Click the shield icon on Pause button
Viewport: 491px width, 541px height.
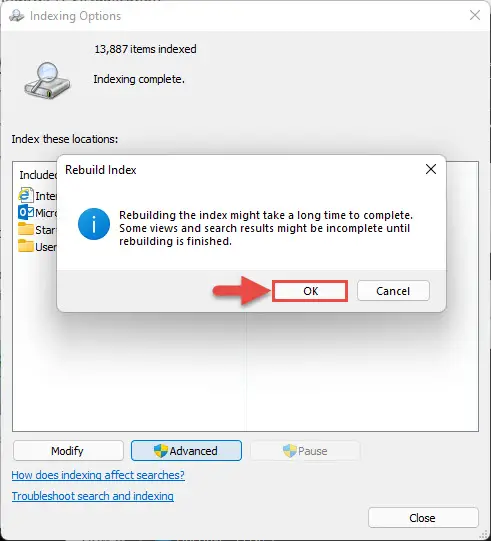click(x=289, y=451)
